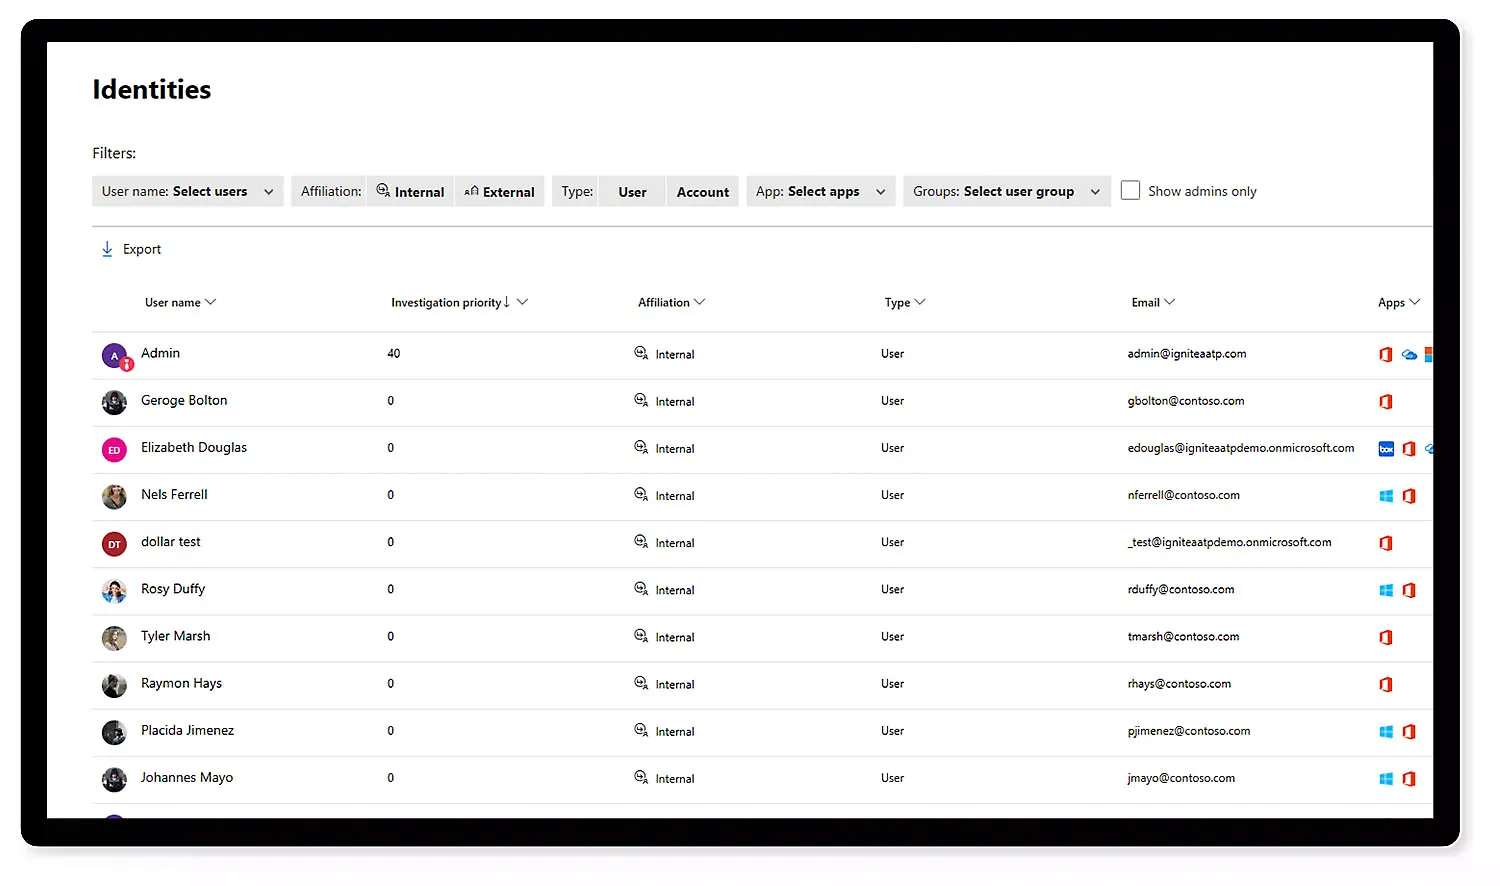Toggle the External affiliation filter
1500x886 pixels.
pyautogui.click(x=500, y=192)
